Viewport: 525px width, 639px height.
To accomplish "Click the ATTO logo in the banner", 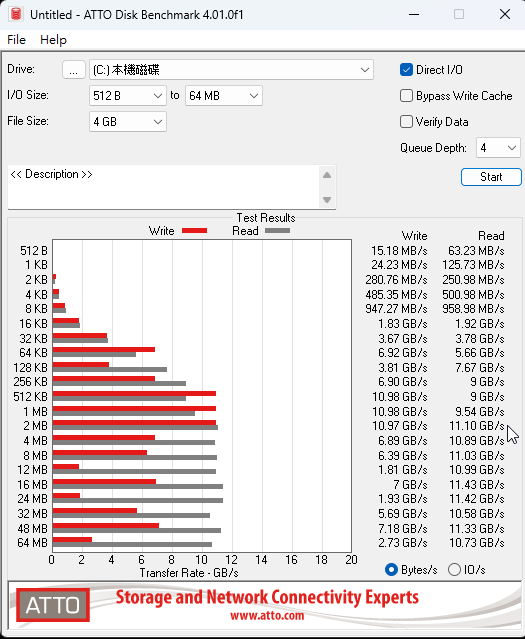I will tap(53, 605).
